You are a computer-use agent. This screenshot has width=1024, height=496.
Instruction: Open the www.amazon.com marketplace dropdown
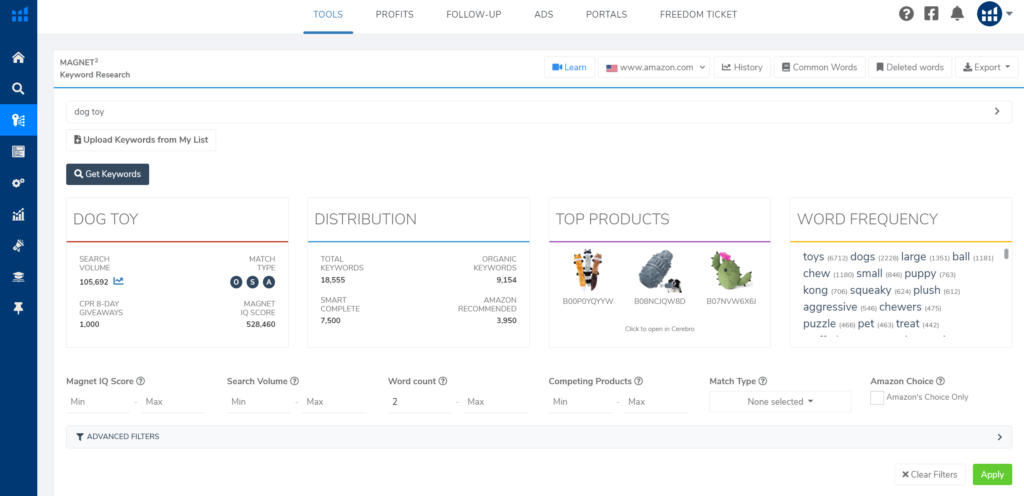click(x=654, y=67)
